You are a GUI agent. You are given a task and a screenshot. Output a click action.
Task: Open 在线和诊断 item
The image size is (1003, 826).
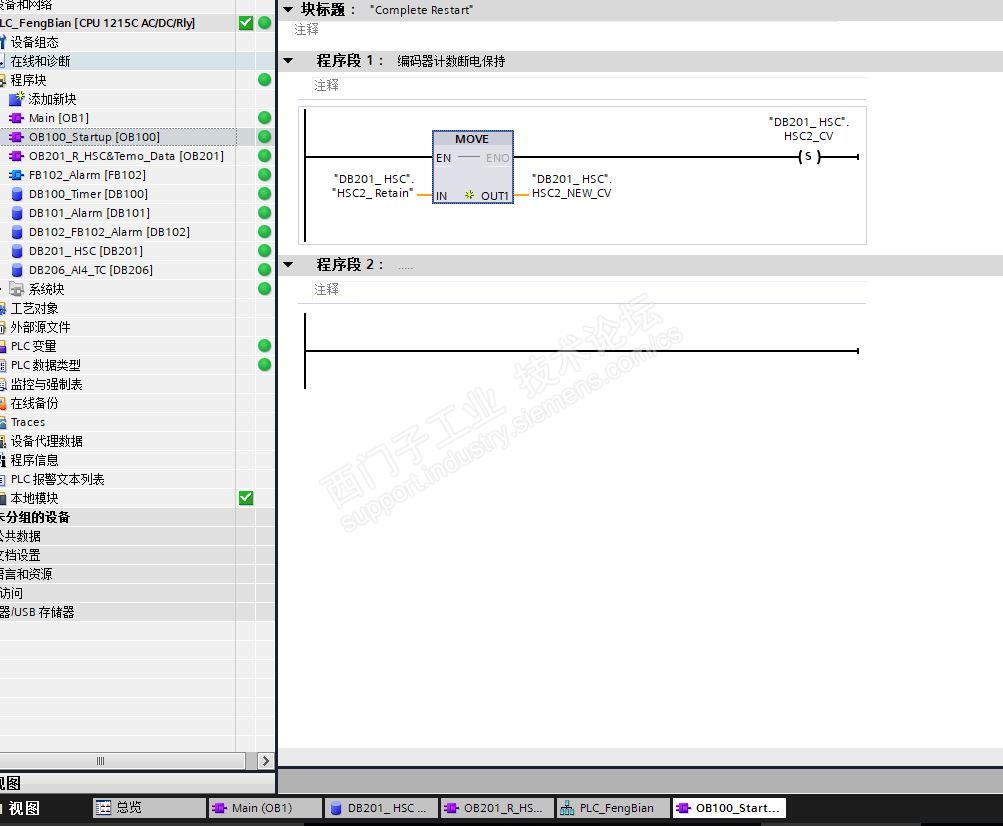[40, 61]
